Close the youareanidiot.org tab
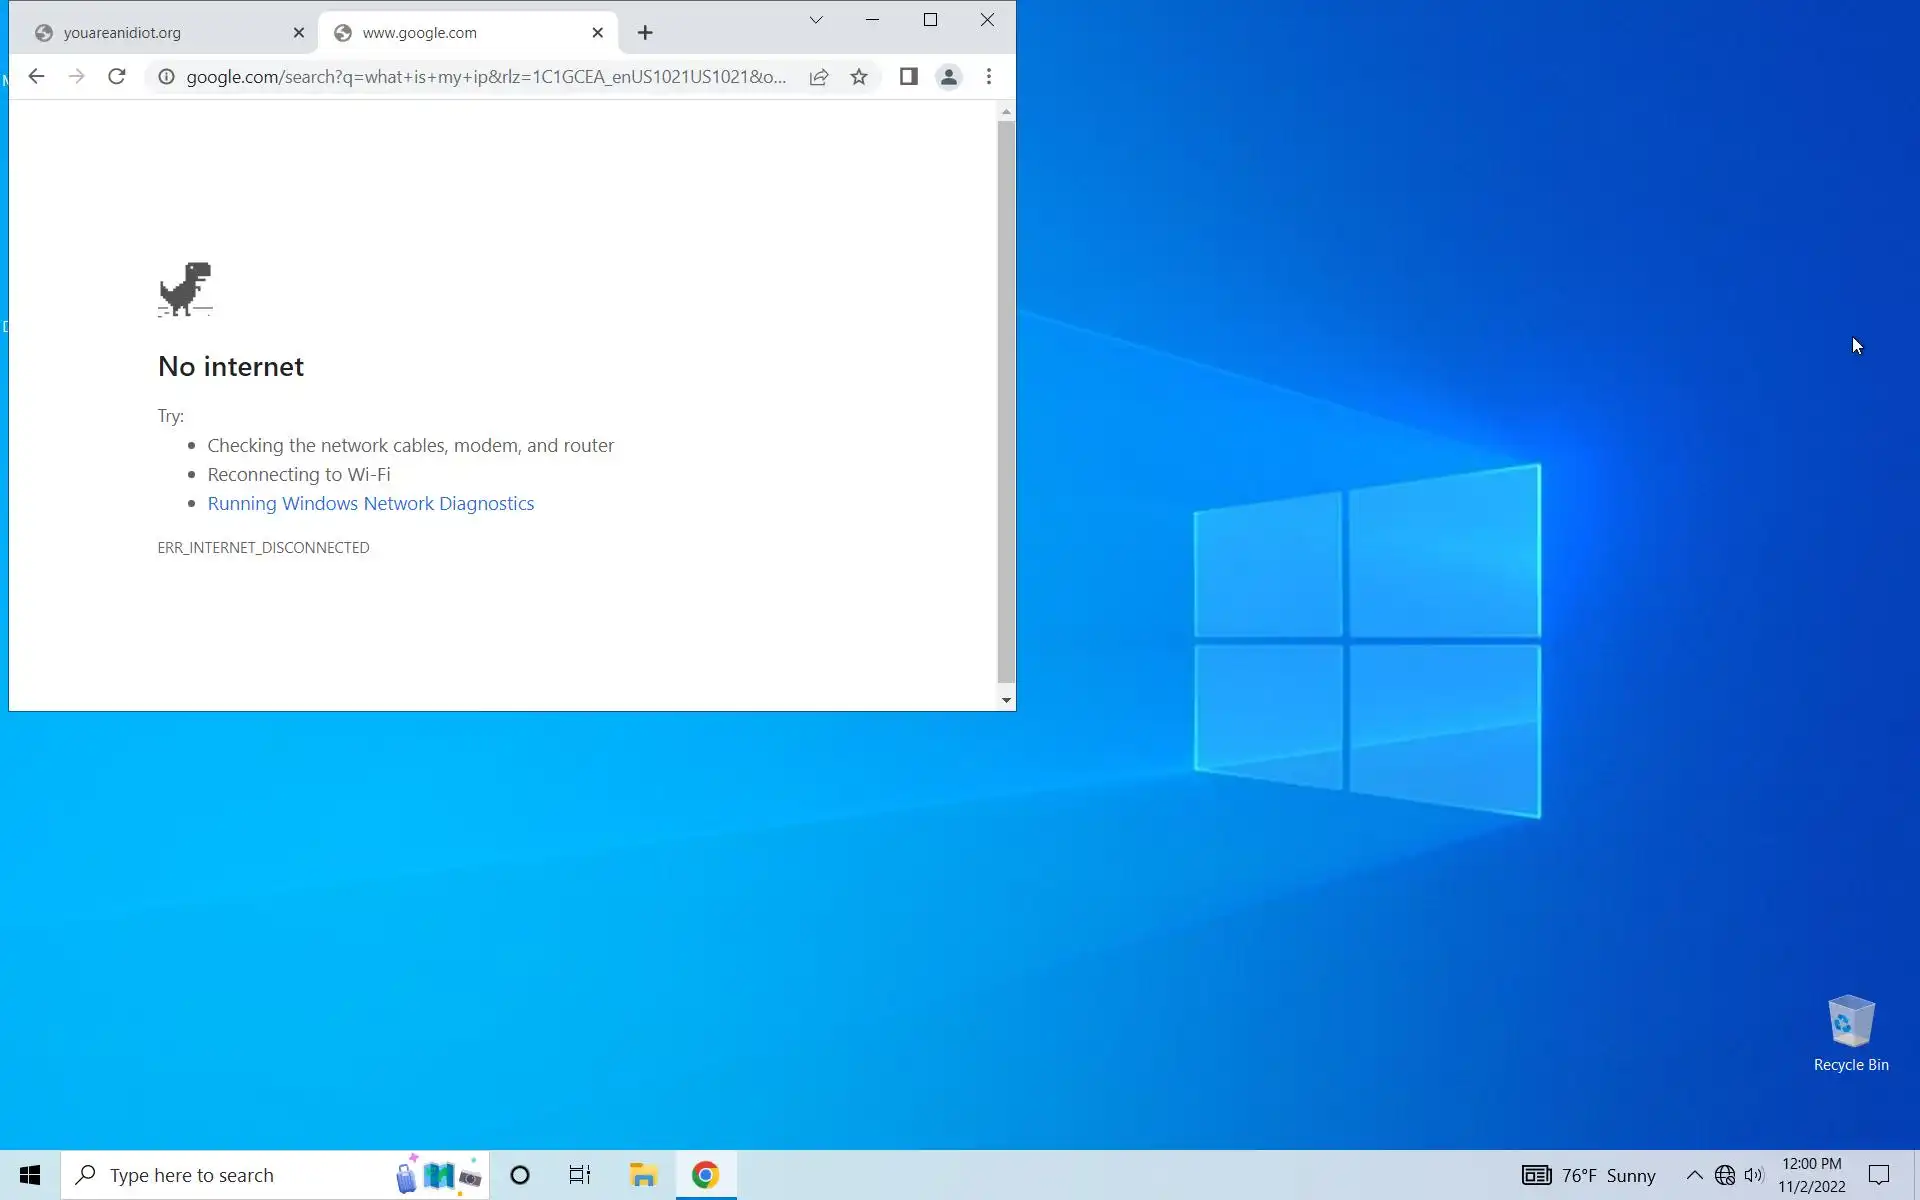This screenshot has width=1920, height=1200. [298, 33]
